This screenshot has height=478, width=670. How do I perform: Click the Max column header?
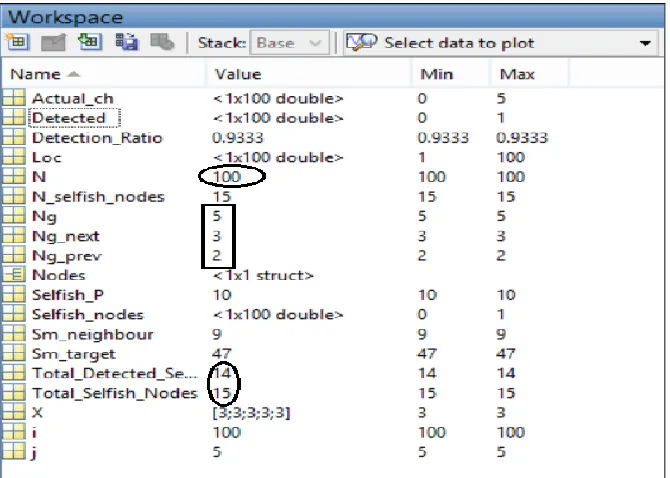pyautogui.click(x=529, y=74)
